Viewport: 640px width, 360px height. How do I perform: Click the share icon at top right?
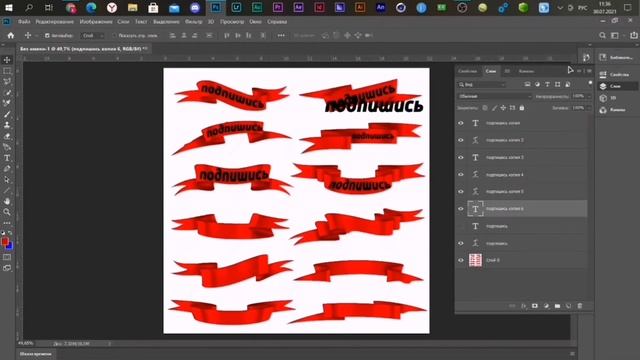pos(633,36)
